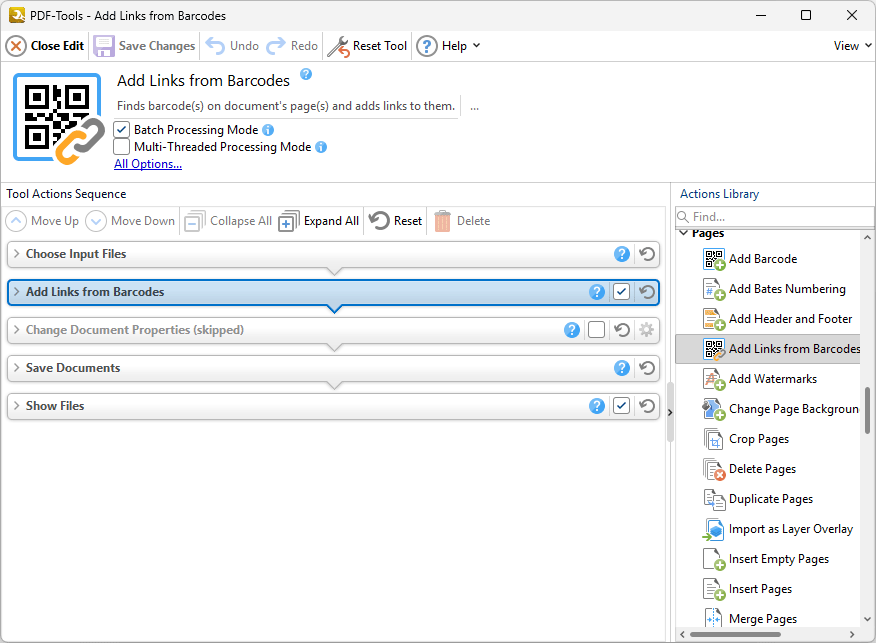
Task: Reset the Change Document Properties step
Action: click(622, 330)
